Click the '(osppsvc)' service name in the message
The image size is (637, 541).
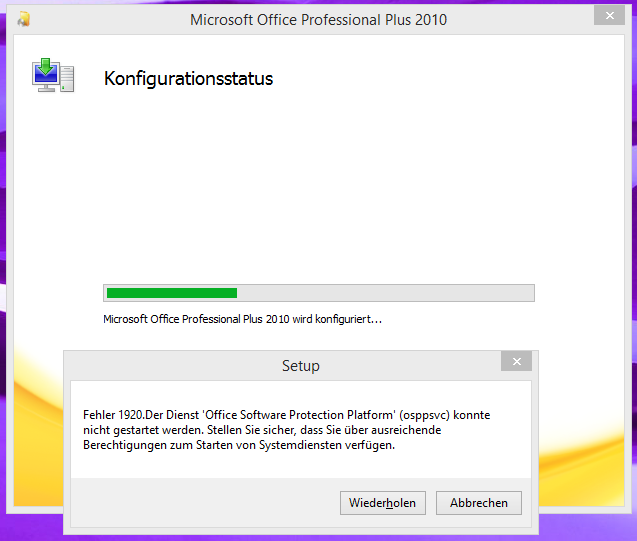coord(425,415)
